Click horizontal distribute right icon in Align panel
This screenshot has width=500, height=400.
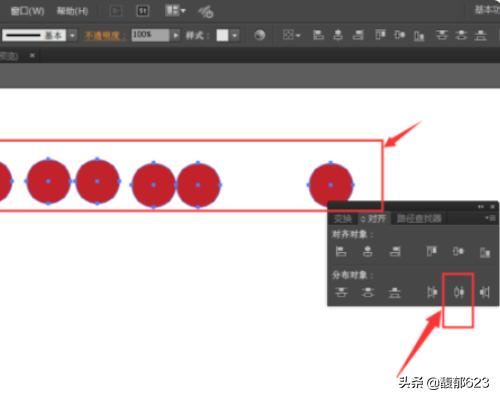[x=484, y=292]
